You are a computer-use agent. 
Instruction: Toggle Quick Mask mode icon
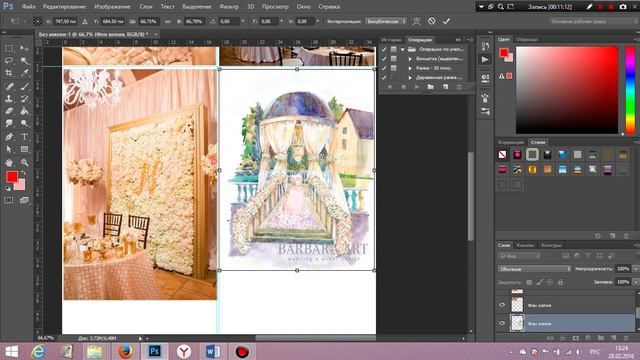coord(9,200)
